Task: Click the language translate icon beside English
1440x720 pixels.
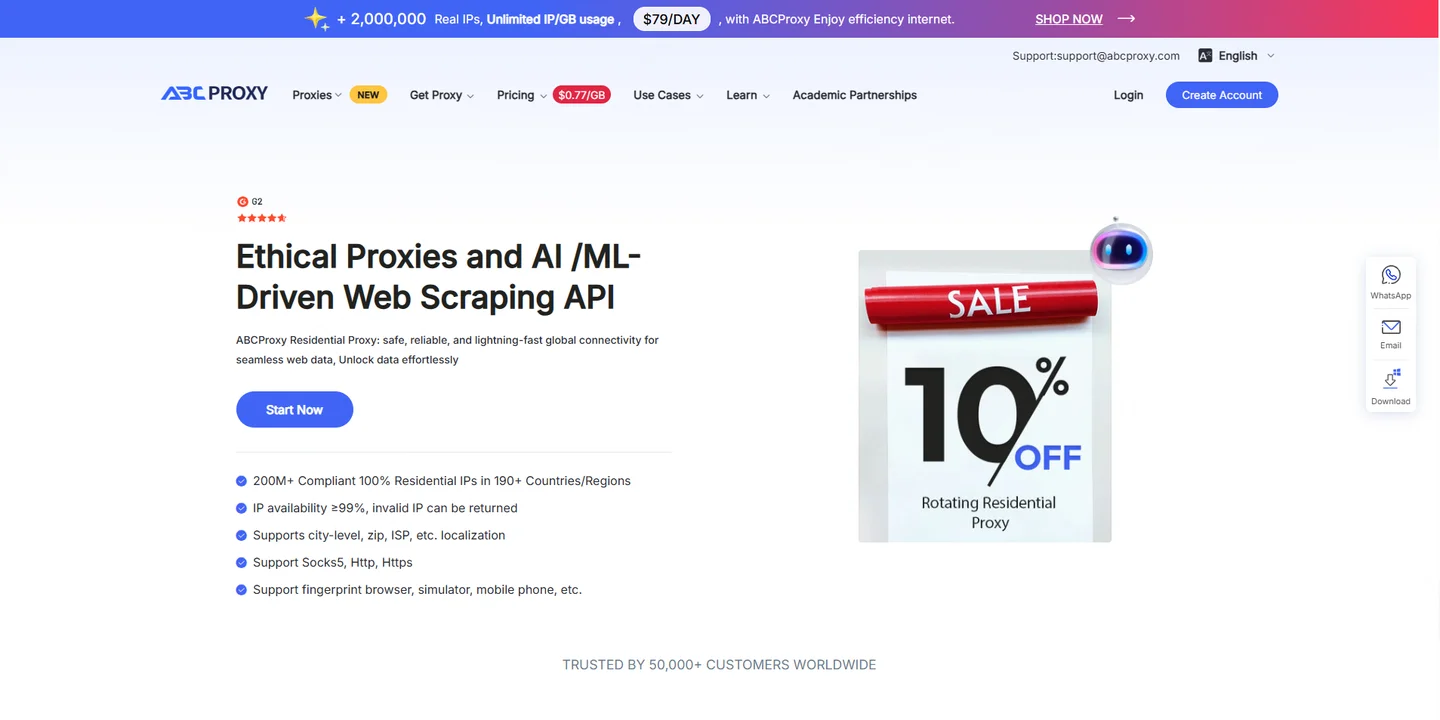Action: [x=1205, y=56]
